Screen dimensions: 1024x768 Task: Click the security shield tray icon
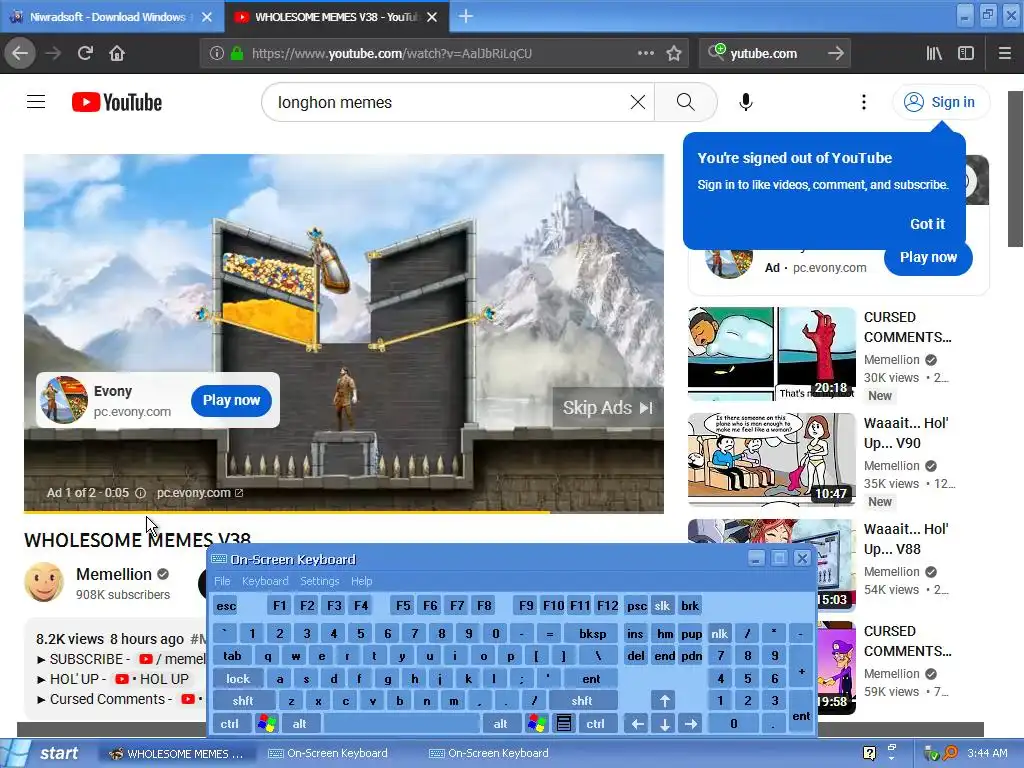tap(931, 754)
